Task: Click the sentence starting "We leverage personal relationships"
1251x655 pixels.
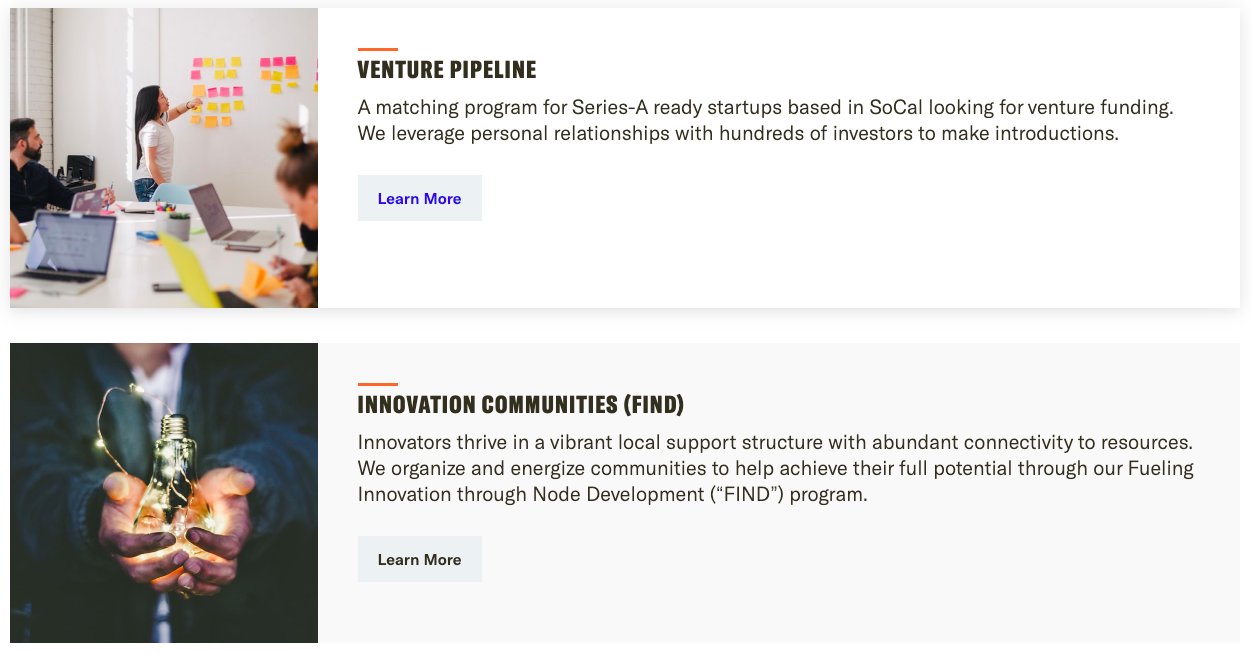Action: (738, 133)
